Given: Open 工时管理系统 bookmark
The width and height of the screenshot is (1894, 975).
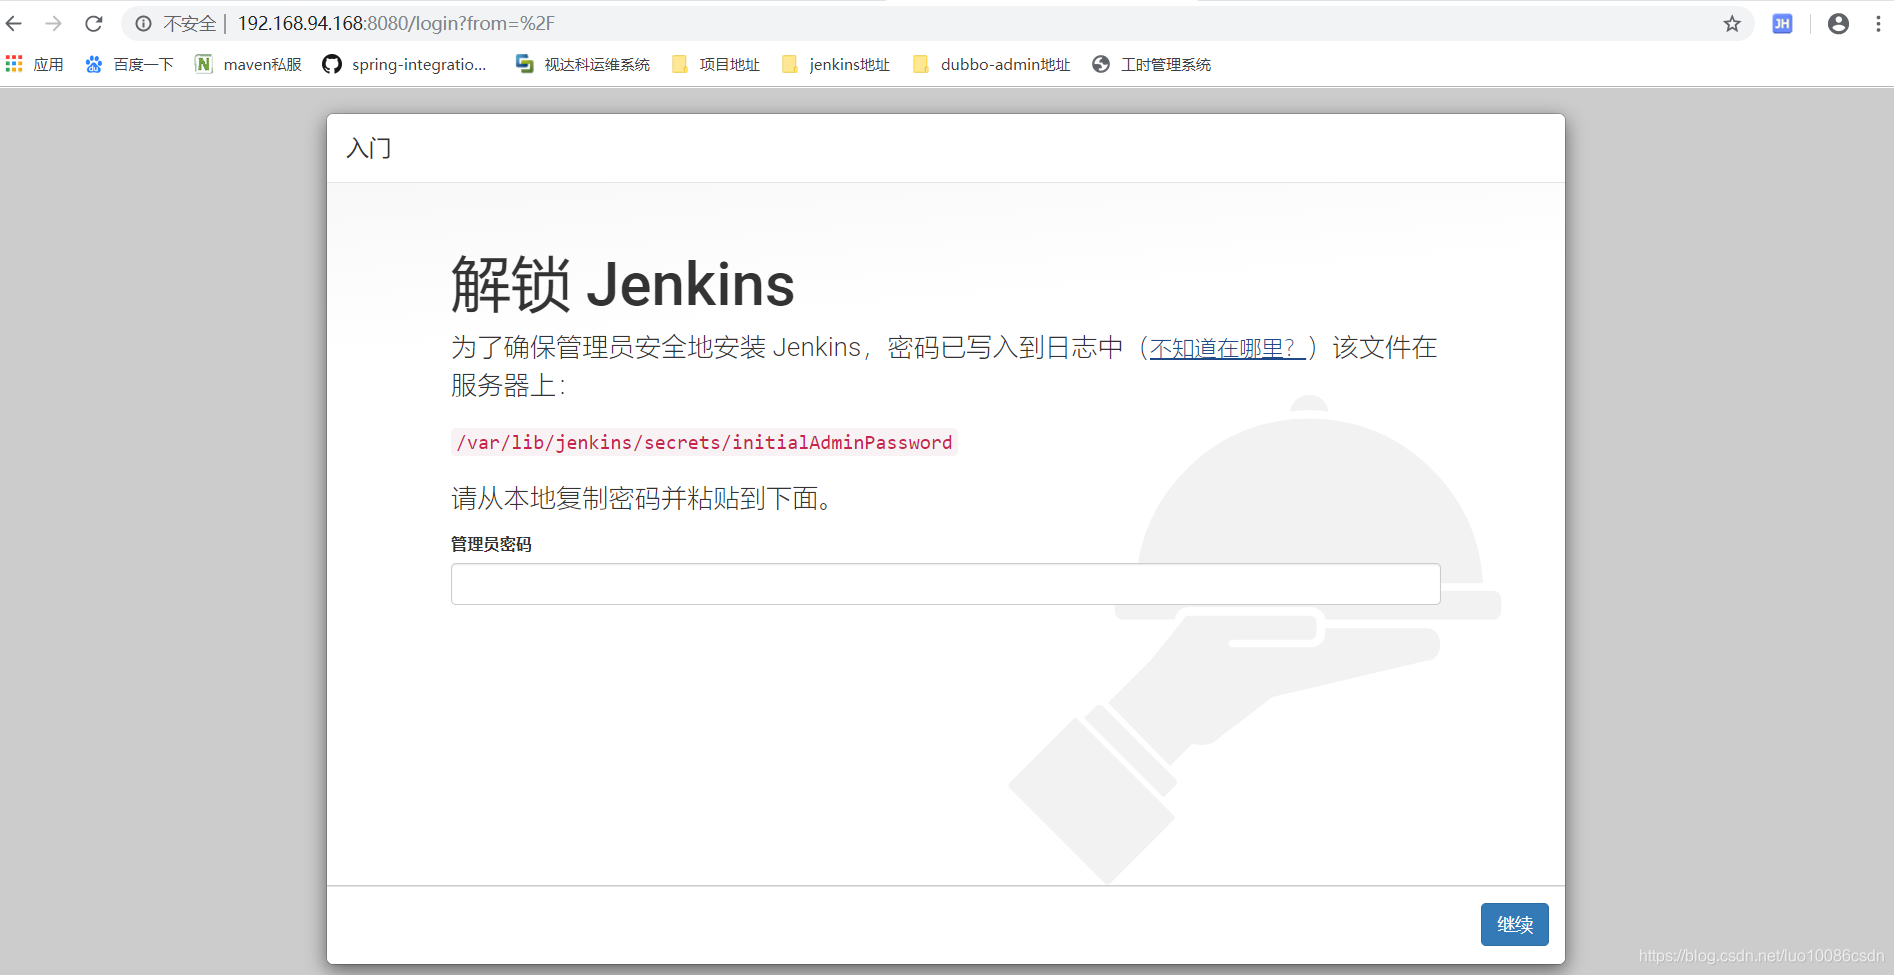Looking at the screenshot, I should click(1151, 64).
